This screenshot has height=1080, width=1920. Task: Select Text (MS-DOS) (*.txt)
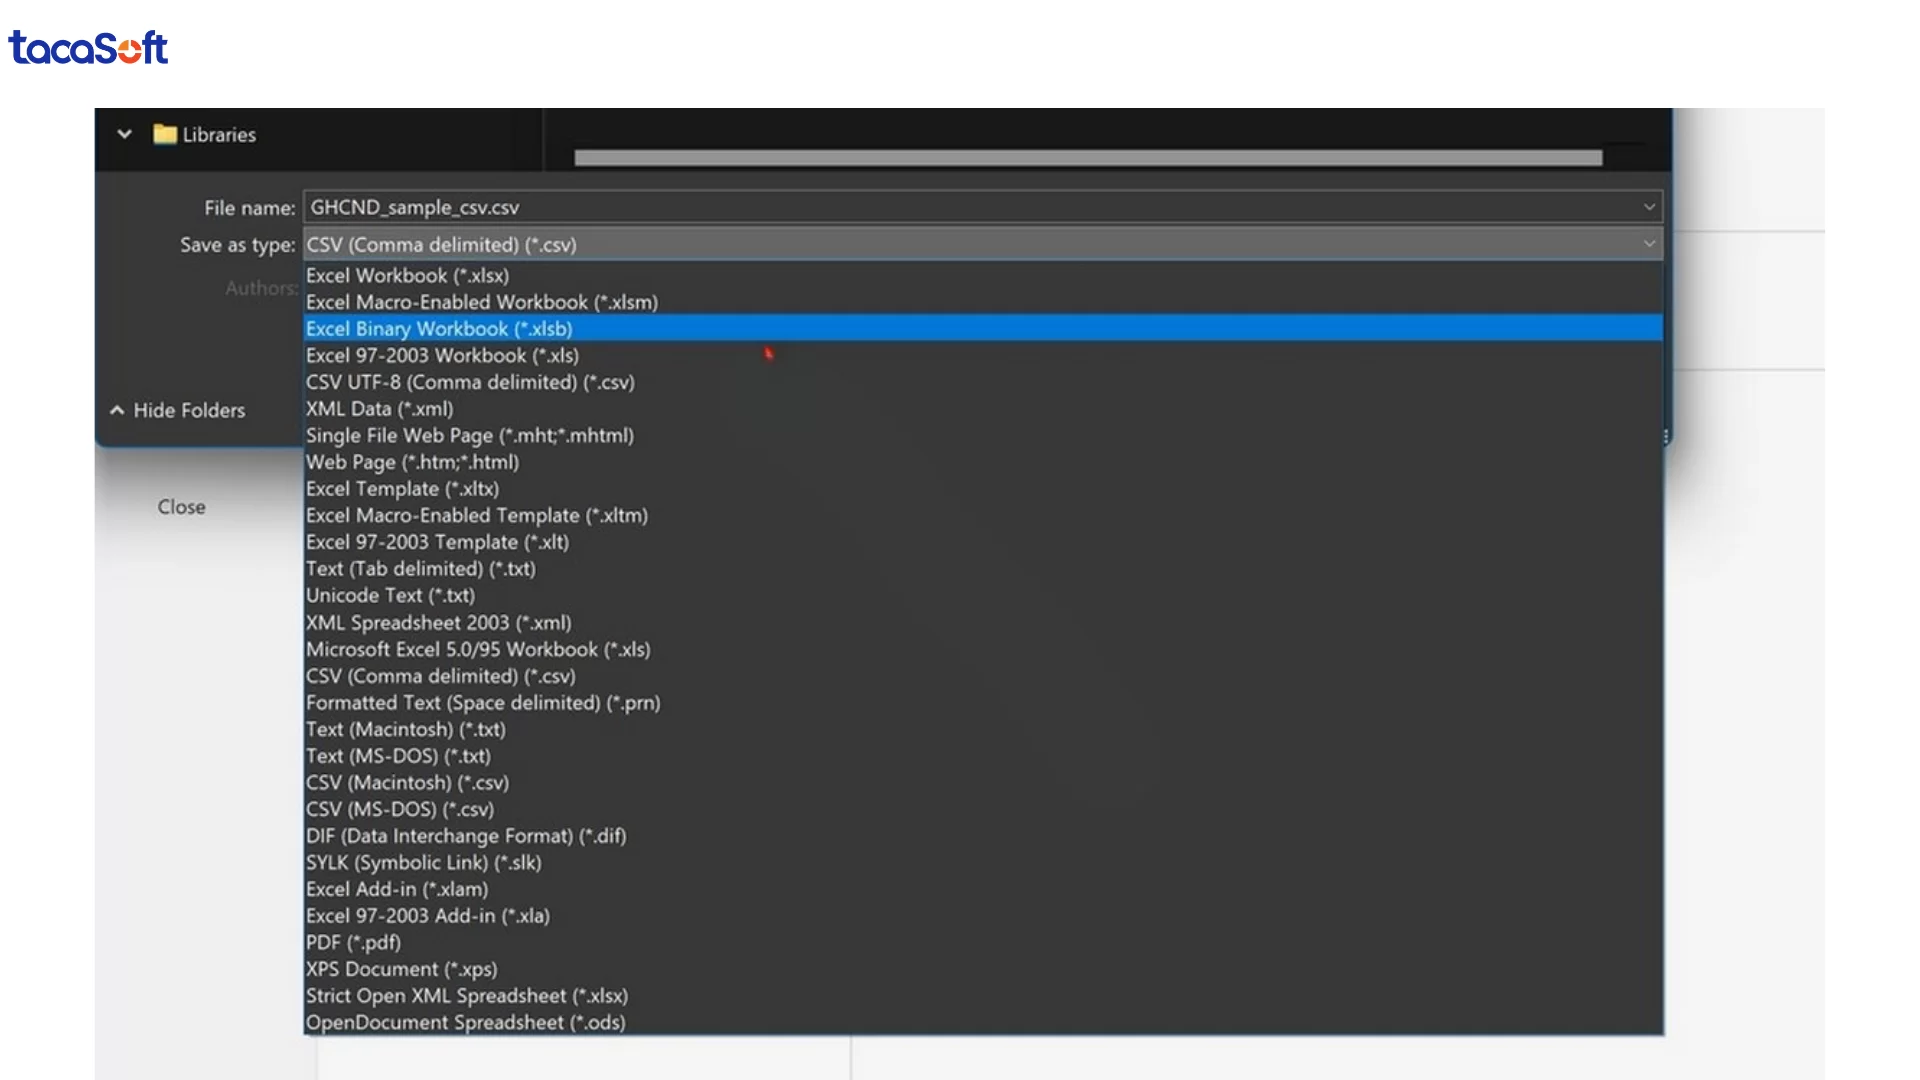point(983,756)
